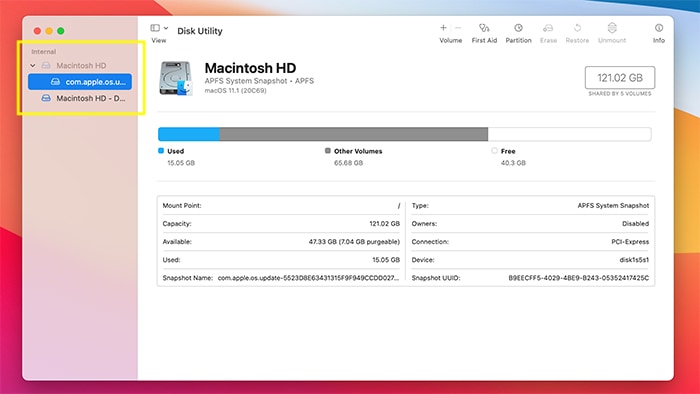Select com.apple.os.u... snapshot in sidebar
This screenshot has width=700, height=394.
tap(80, 82)
